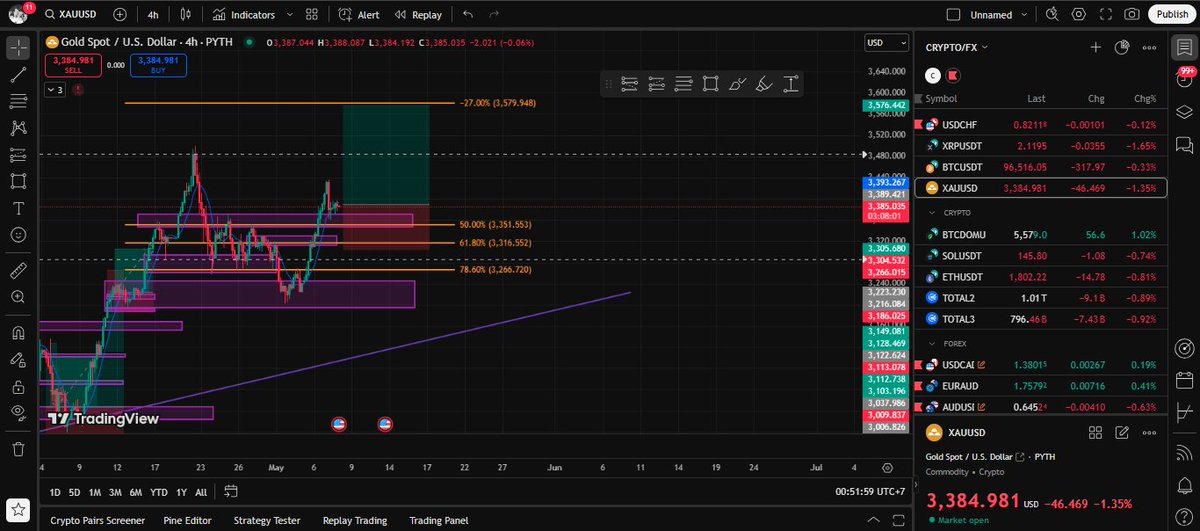Toggle lock all drawings
Viewport: 1200px width, 531px height.
(x=18, y=386)
